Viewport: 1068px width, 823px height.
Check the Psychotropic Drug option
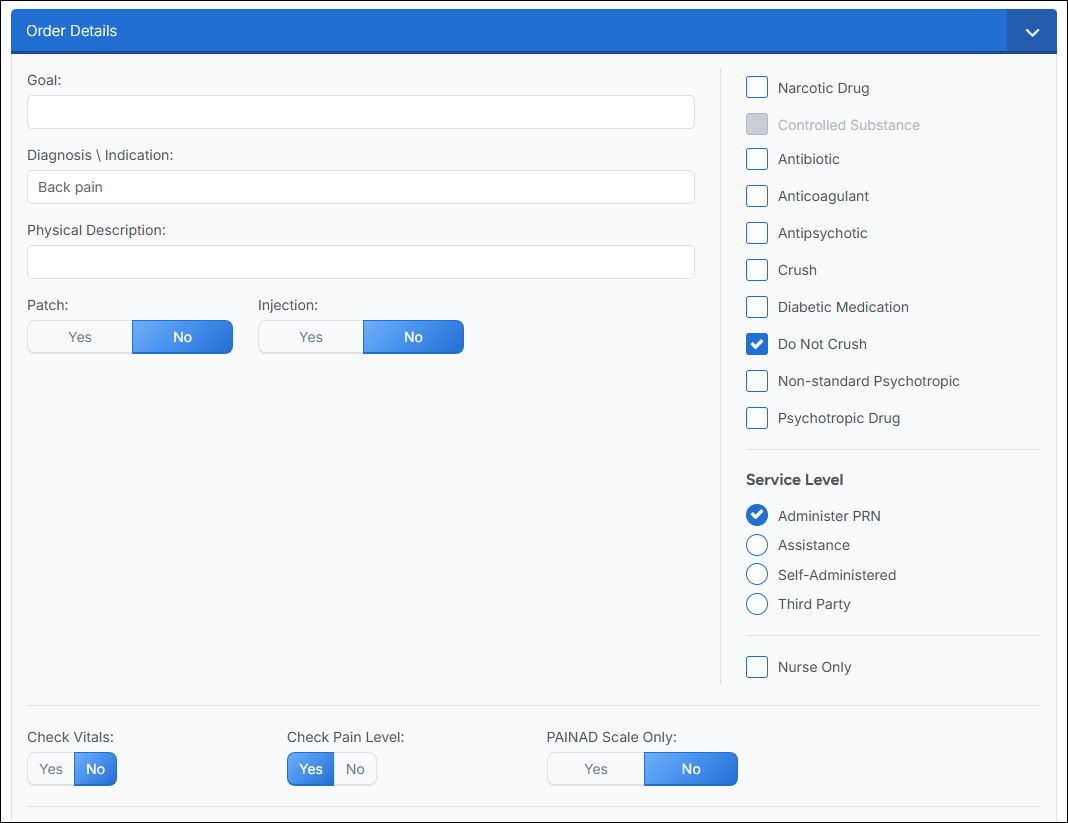click(757, 418)
